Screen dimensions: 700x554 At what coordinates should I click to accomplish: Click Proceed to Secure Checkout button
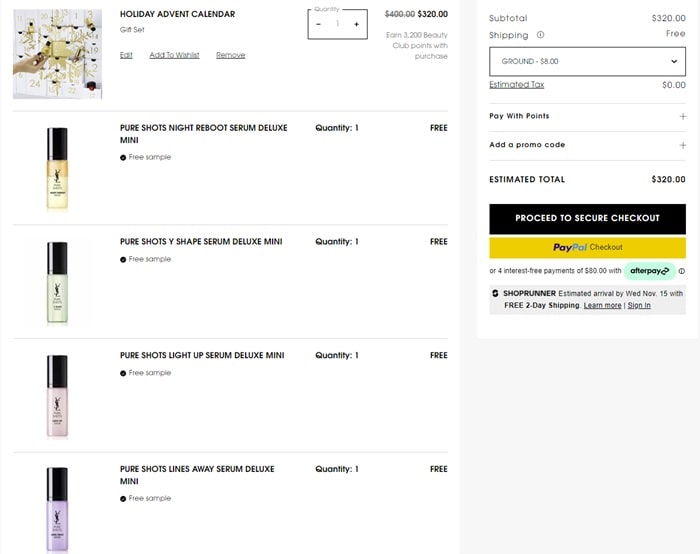tap(587, 218)
